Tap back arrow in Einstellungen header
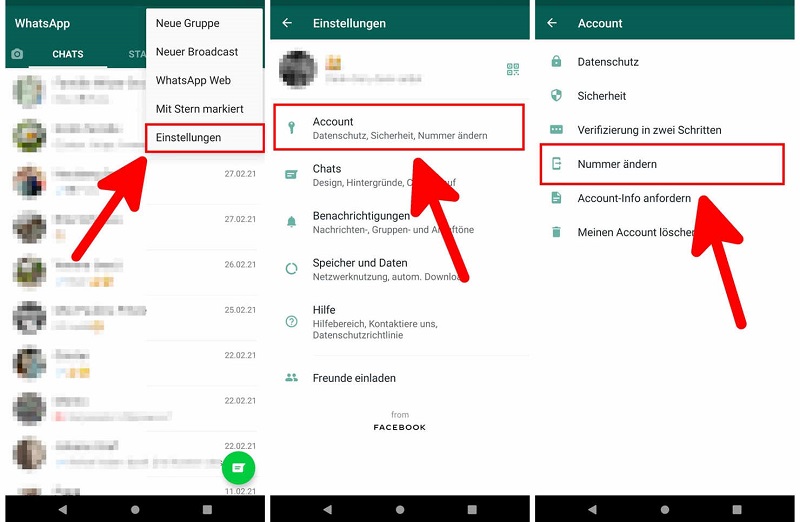 pyautogui.click(x=287, y=23)
